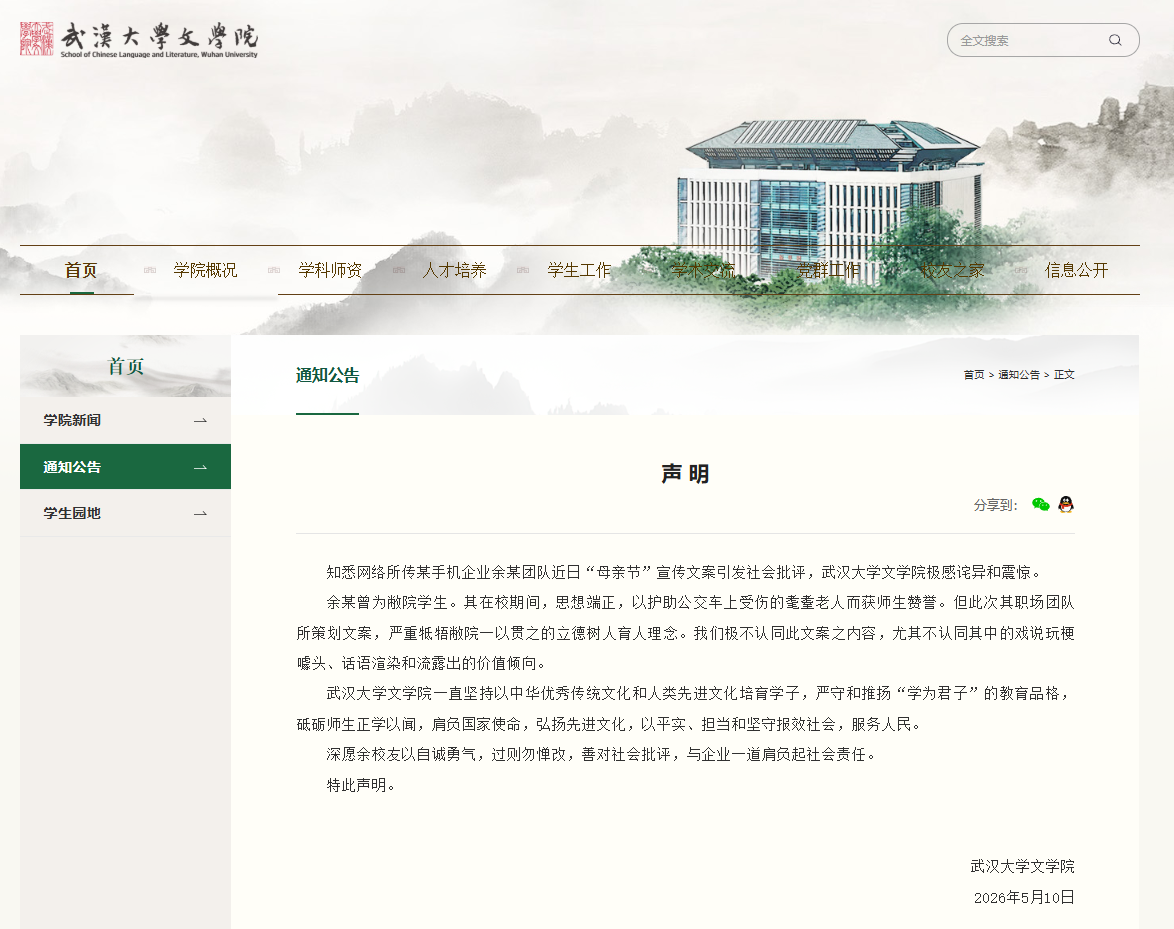Open the 人才培养 navigation menu
Viewport: 1174px width, 929px height.
click(454, 270)
